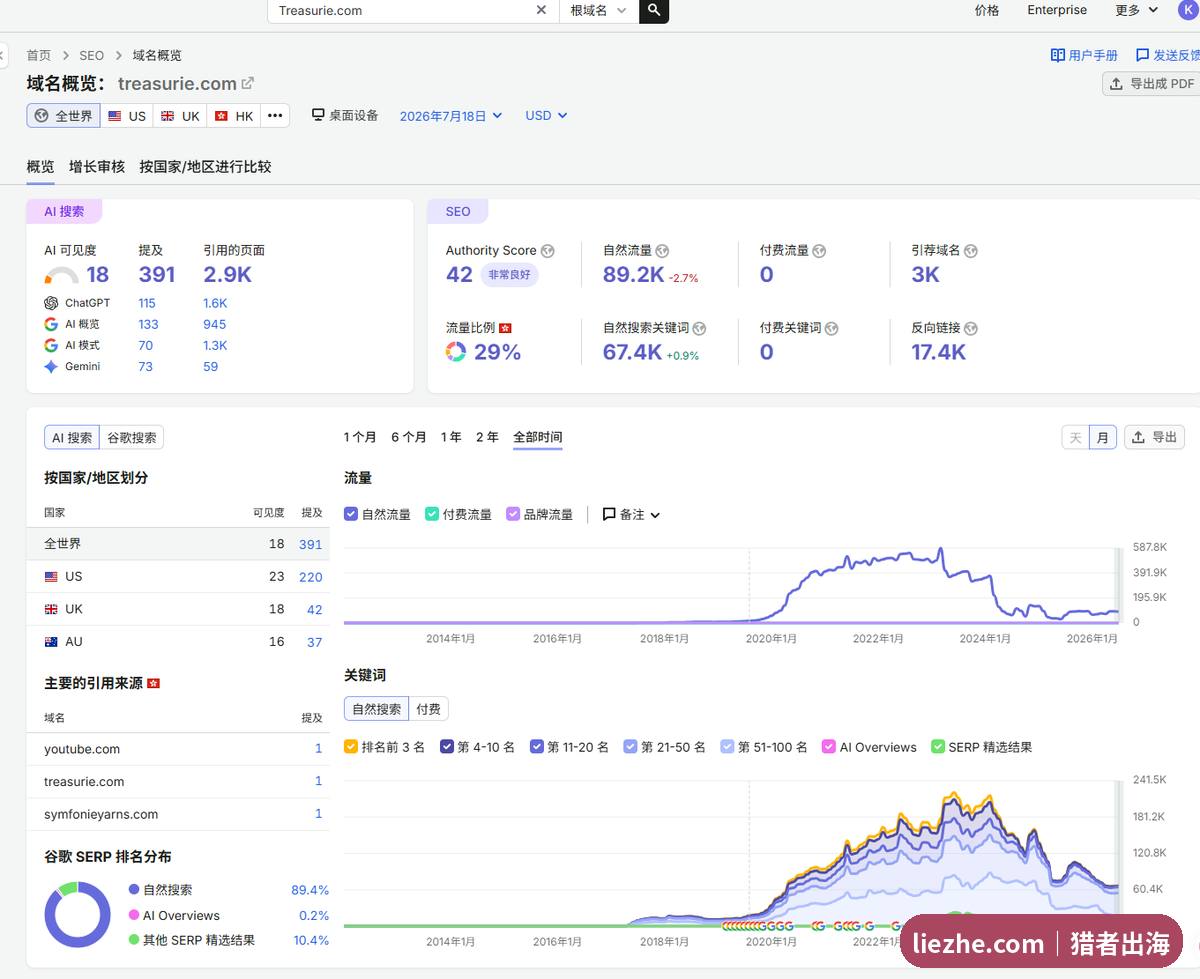Open the 价格 pricing link
Screen dimensions: 1200x979
pyautogui.click(x=987, y=10)
